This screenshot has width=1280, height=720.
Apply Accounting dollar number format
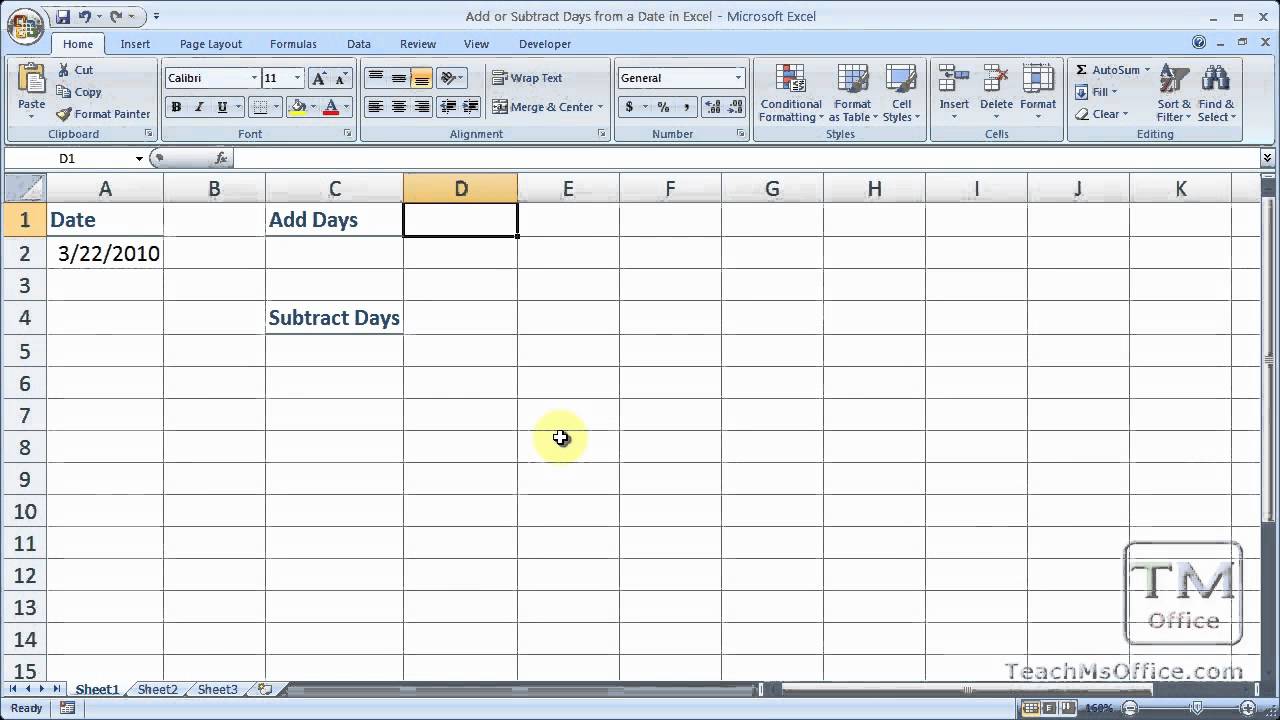(629, 107)
